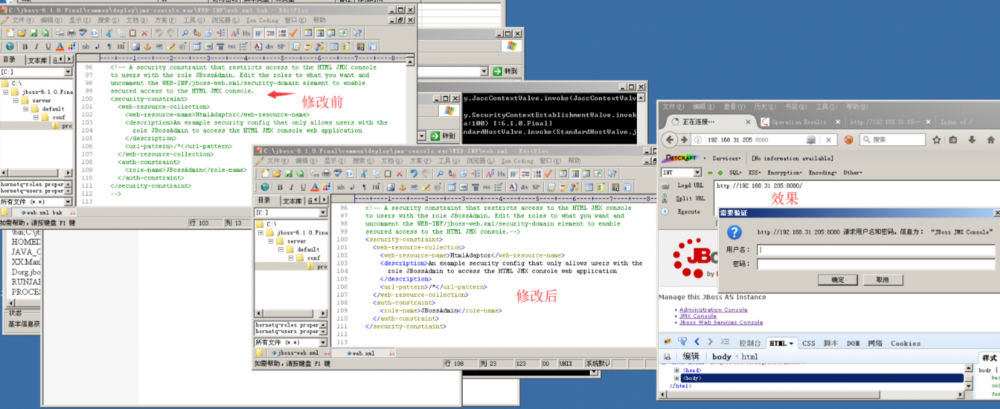The height and width of the screenshot is (409, 1000).
Task: Click anchor icon in web.xml.bak HTML toolbar
Action: 147,46
